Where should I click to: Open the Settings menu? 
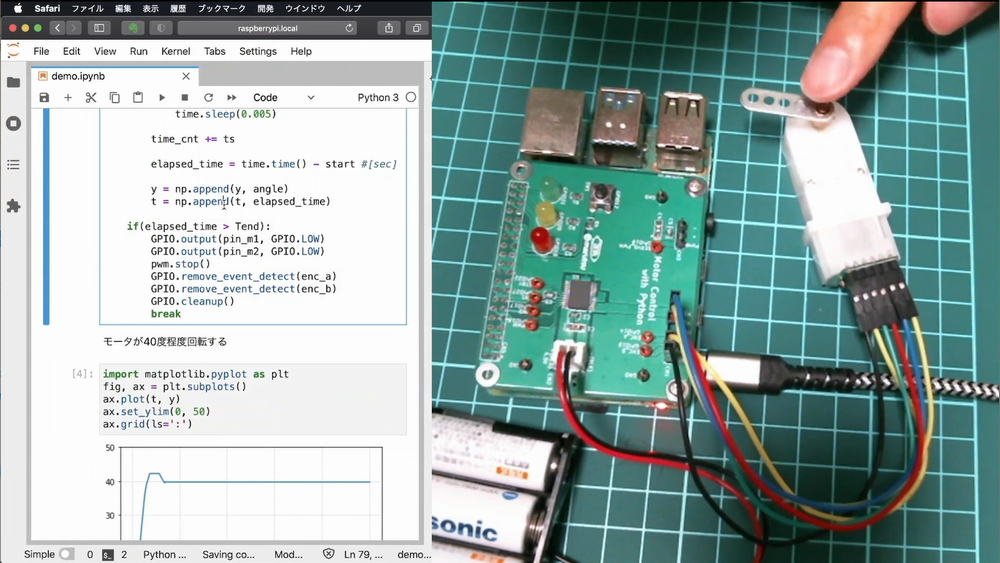pyautogui.click(x=258, y=51)
